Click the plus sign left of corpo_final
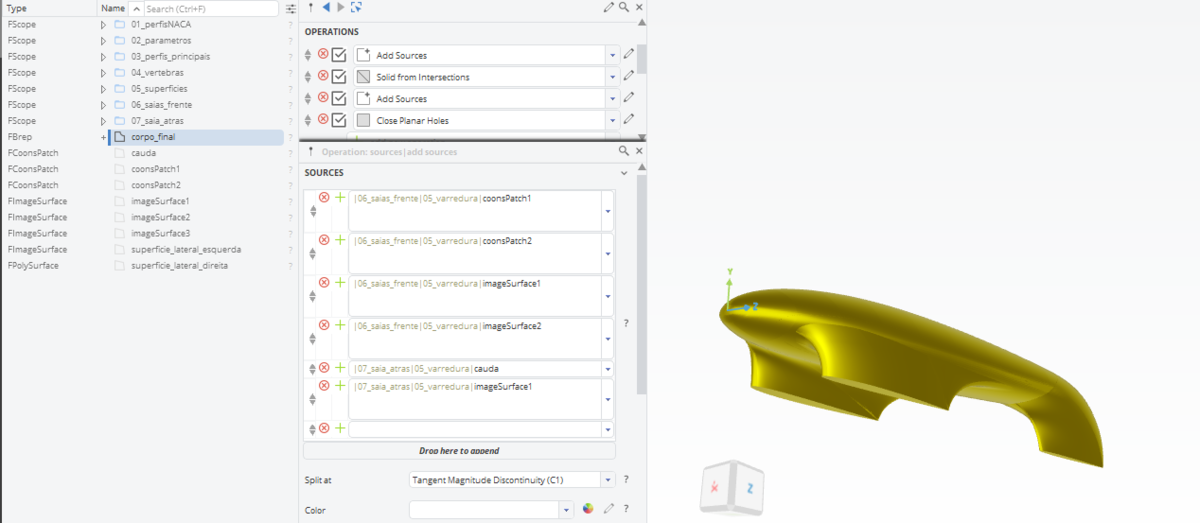The width and height of the screenshot is (1200, 523). (103, 137)
